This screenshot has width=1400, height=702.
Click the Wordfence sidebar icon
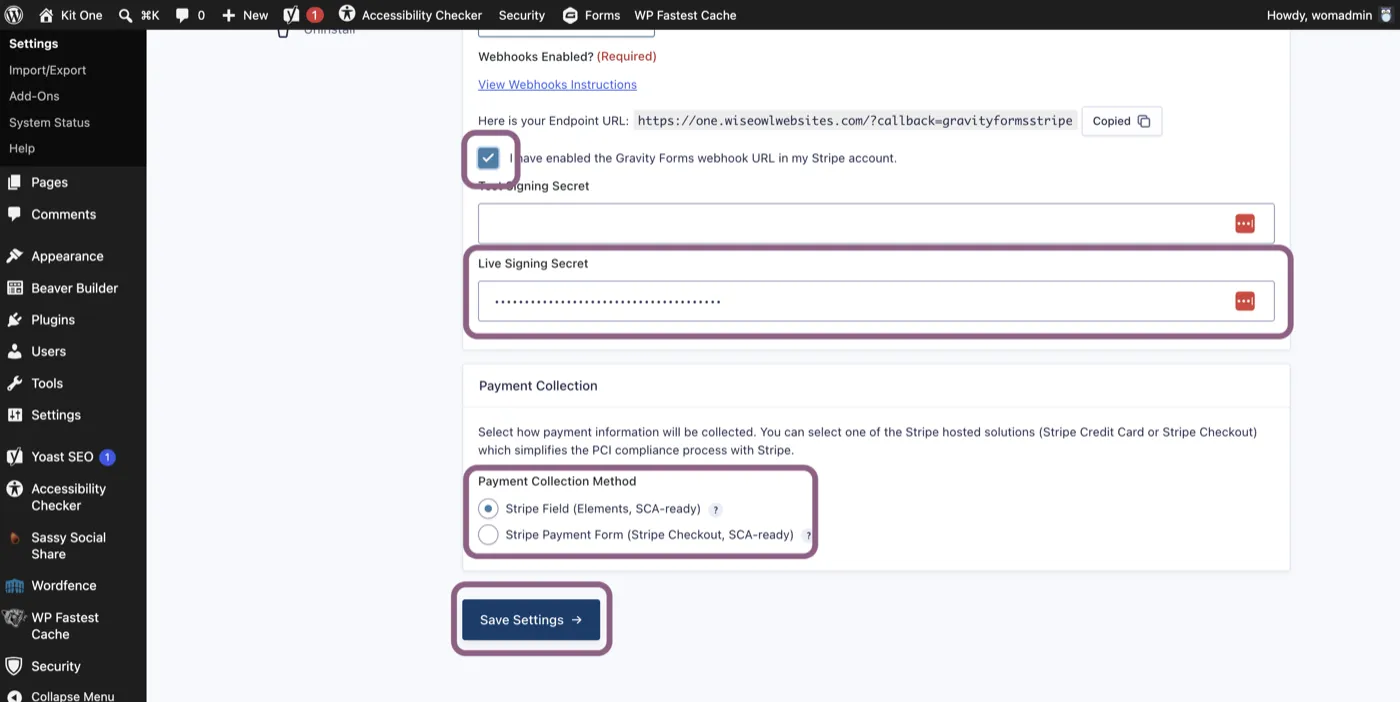coord(14,586)
